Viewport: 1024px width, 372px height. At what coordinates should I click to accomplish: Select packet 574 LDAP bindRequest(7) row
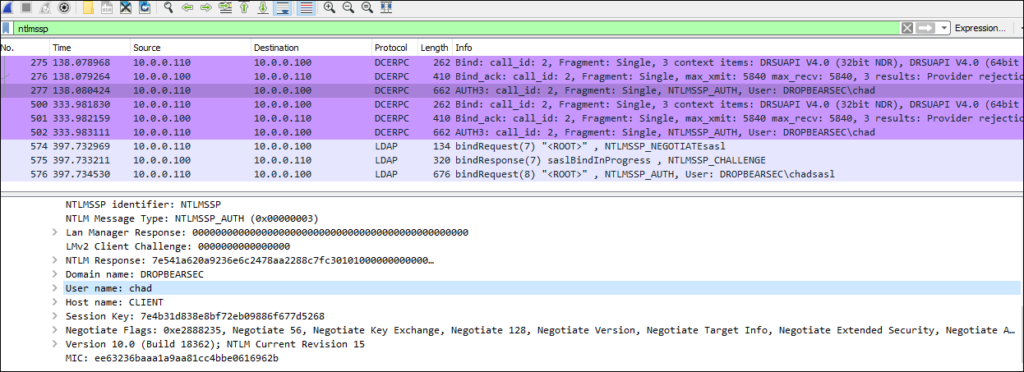[x=512, y=146]
